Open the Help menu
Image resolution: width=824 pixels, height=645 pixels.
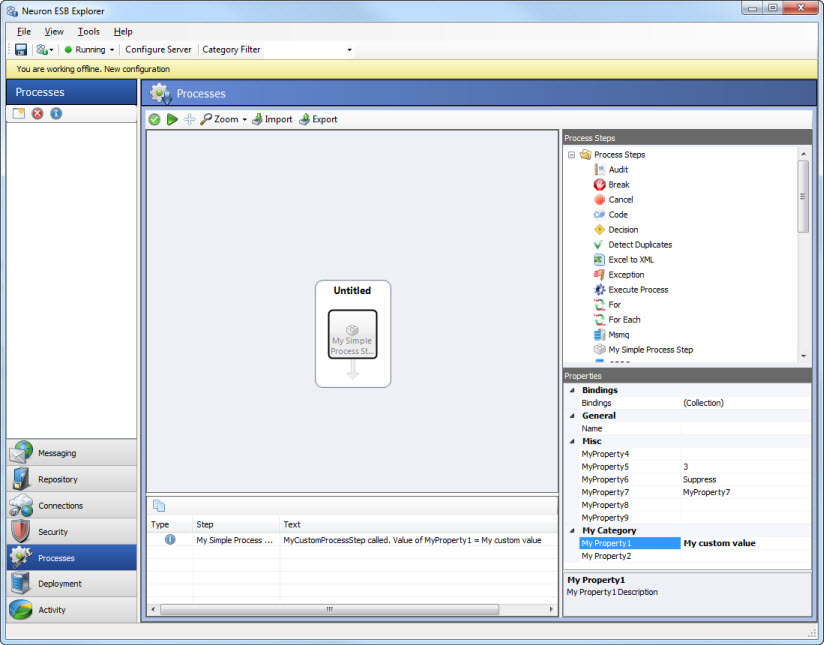(123, 32)
